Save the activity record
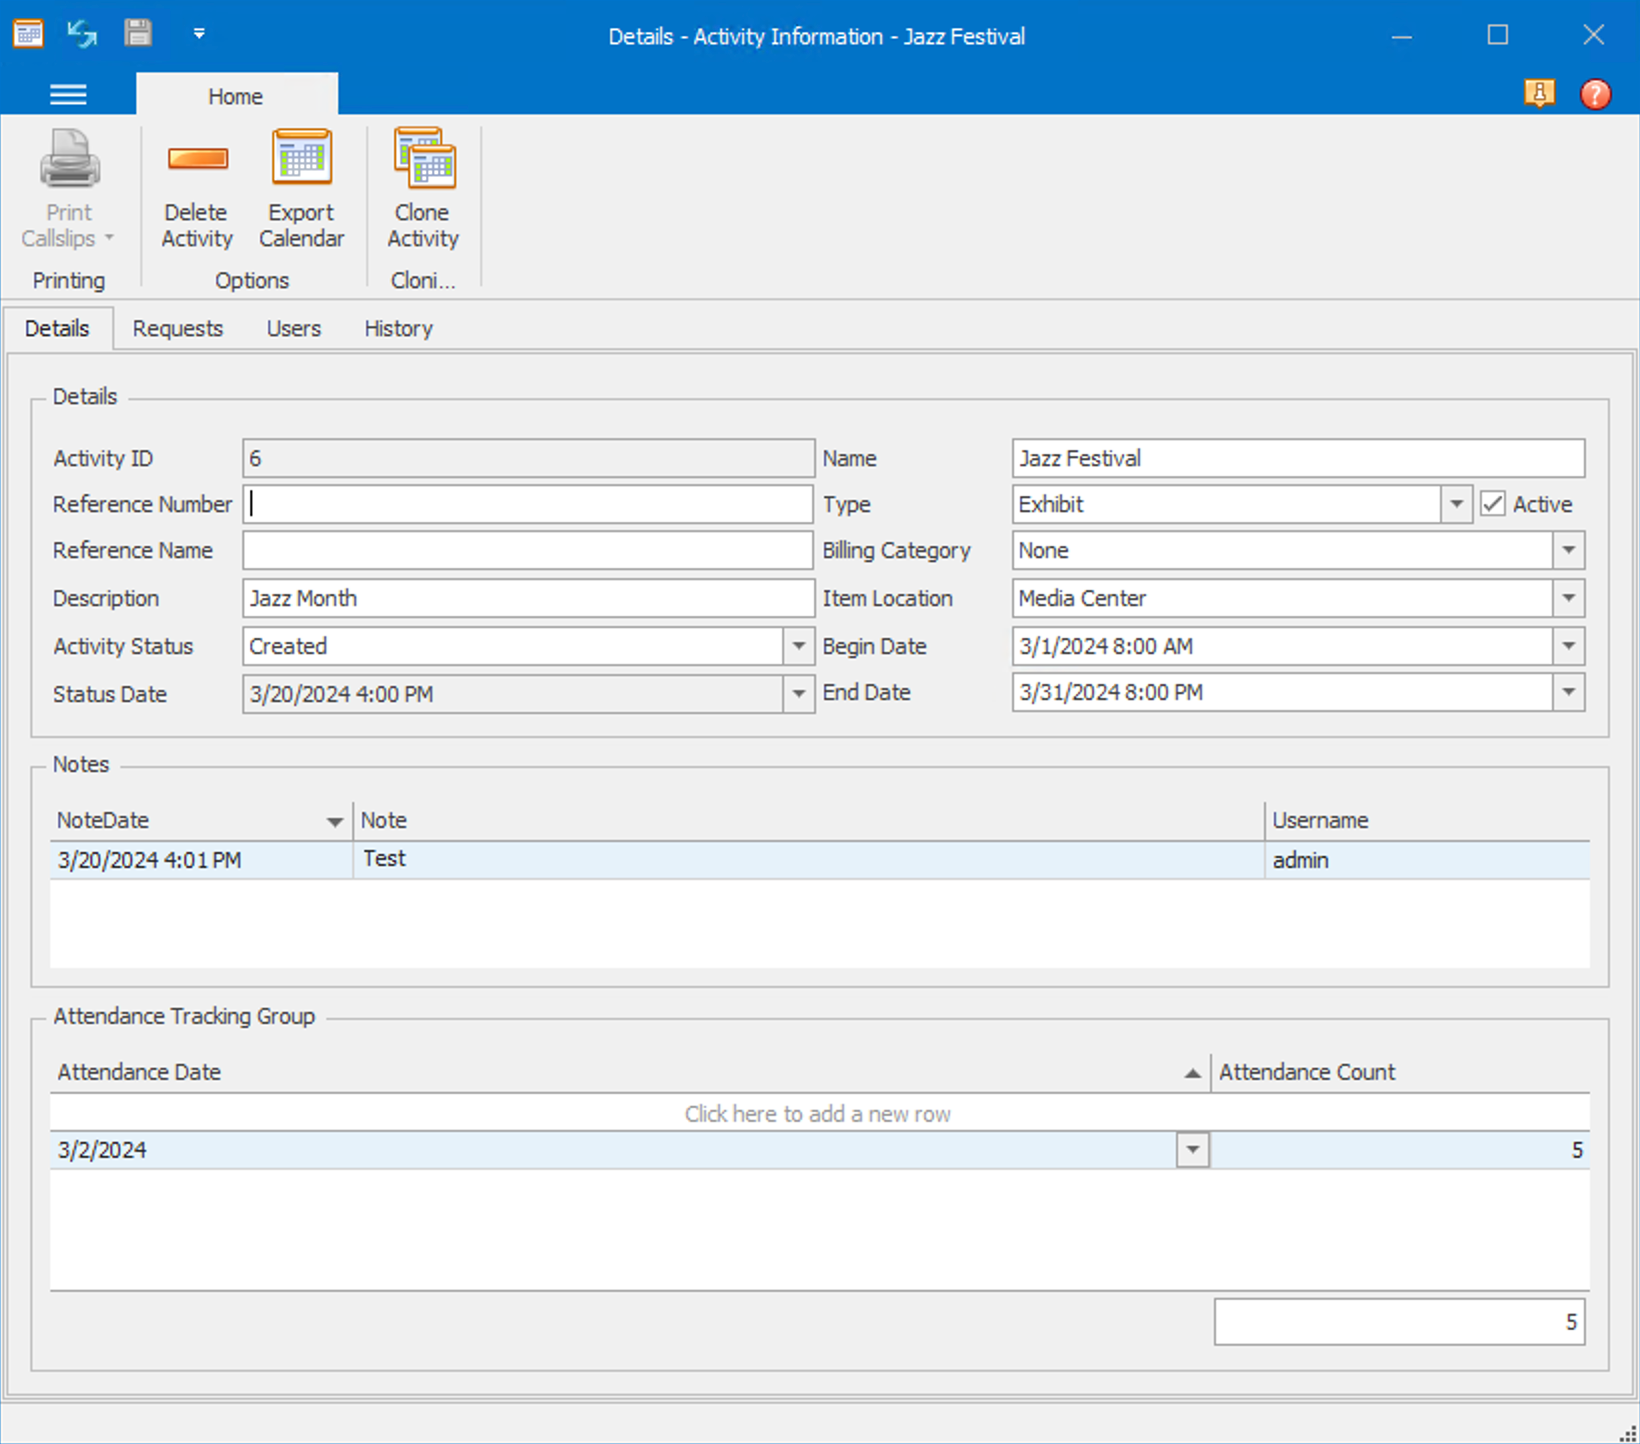This screenshot has height=1444, width=1640. click(138, 33)
